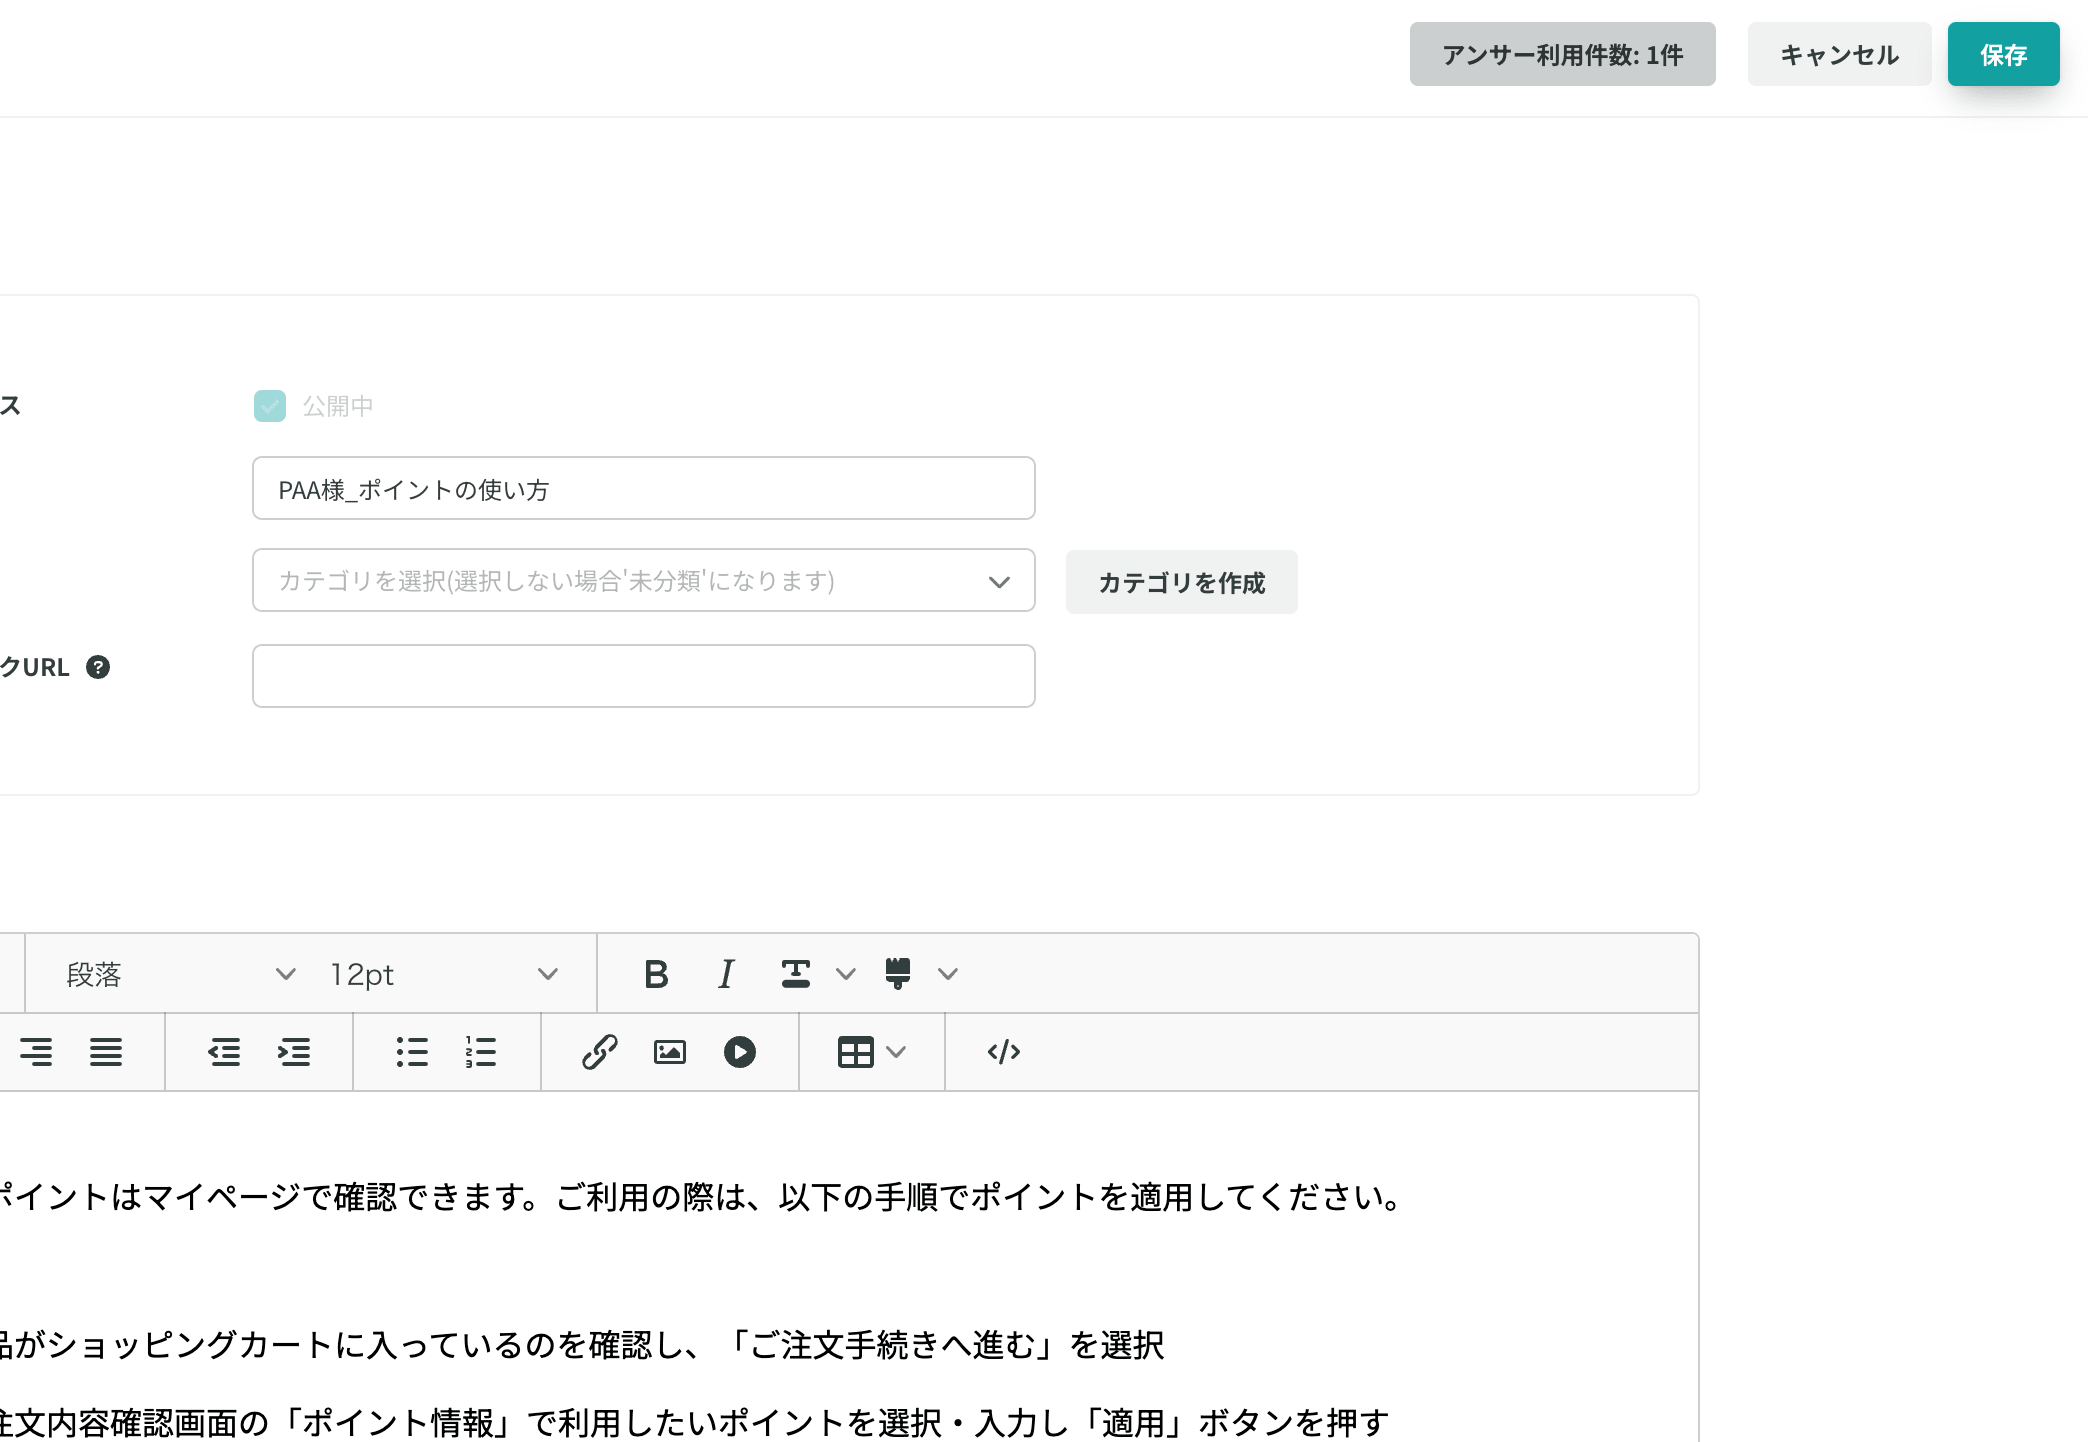This screenshot has height=1442, width=2088.
Task: Open the カテゴリを選択 category dropdown
Action: click(644, 581)
